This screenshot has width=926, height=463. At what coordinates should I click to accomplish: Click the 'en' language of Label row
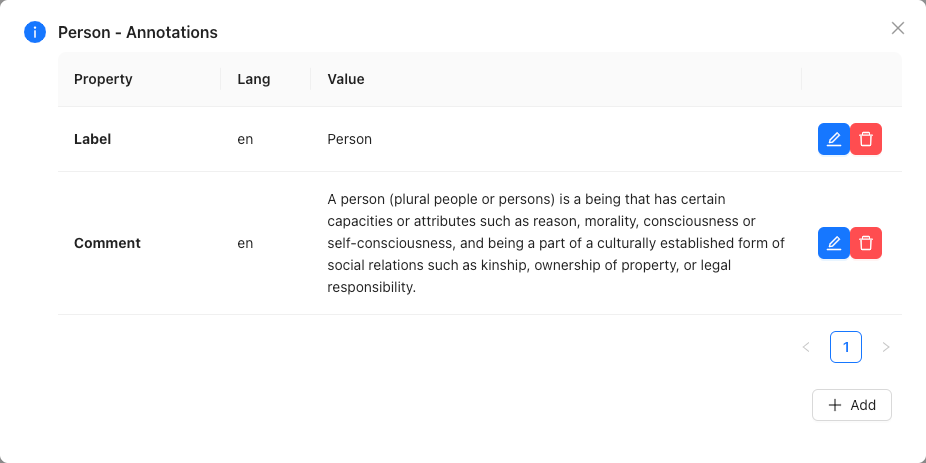[245, 139]
